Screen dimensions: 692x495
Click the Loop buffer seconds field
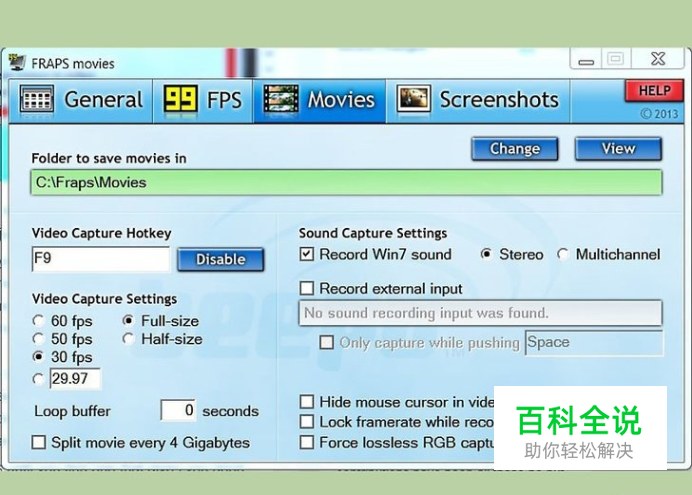[x=178, y=410]
